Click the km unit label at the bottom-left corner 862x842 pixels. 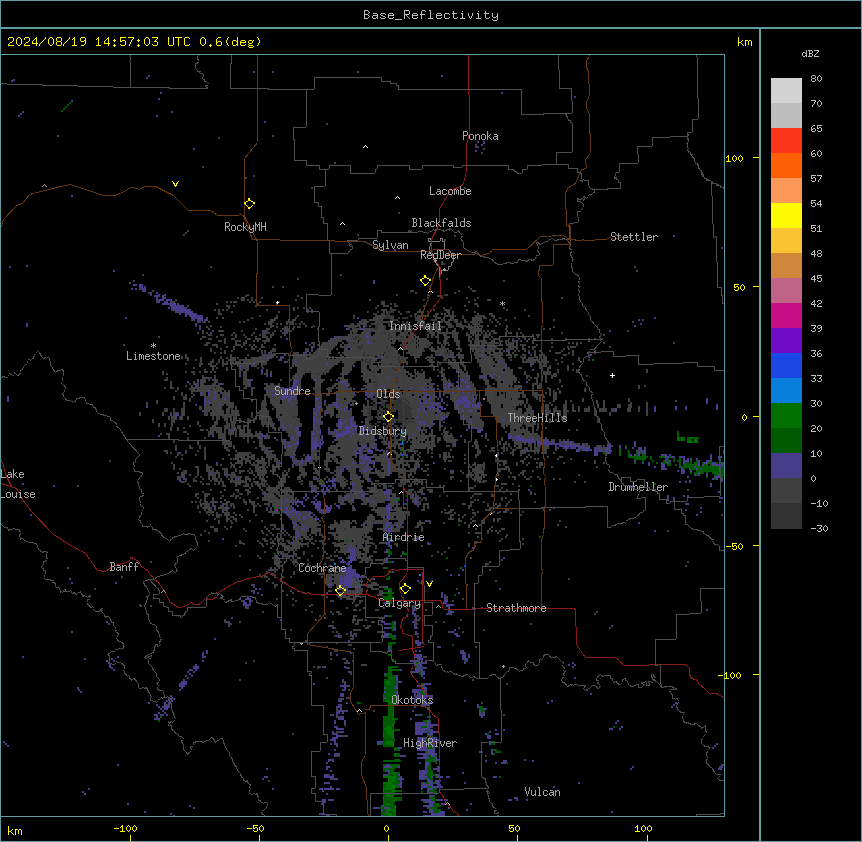tap(14, 830)
